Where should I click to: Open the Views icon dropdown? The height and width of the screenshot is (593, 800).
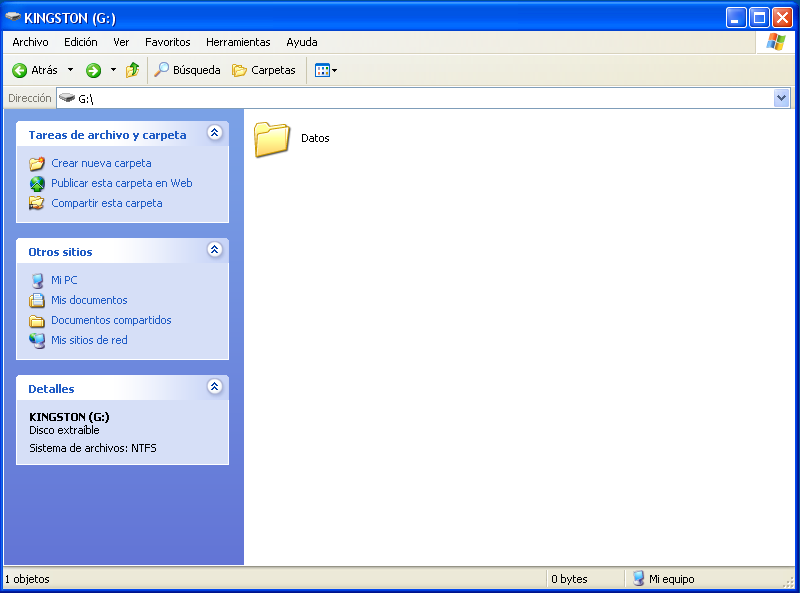click(326, 70)
